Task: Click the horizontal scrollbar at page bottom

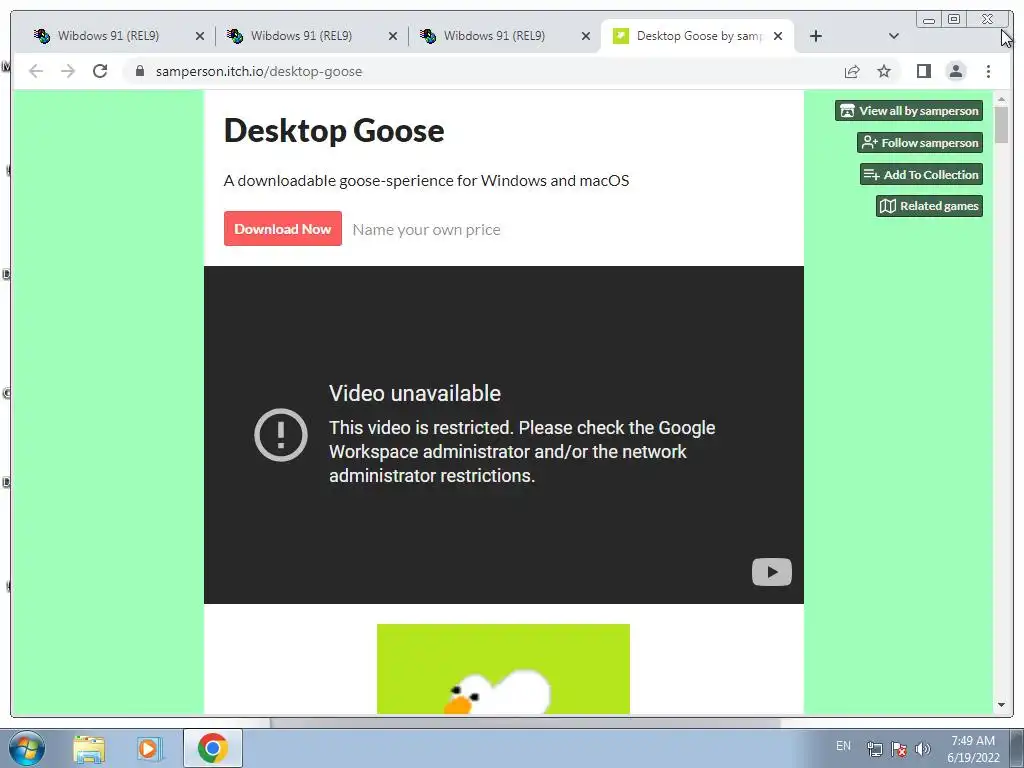Action: pyautogui.click(x=525, y=722)
